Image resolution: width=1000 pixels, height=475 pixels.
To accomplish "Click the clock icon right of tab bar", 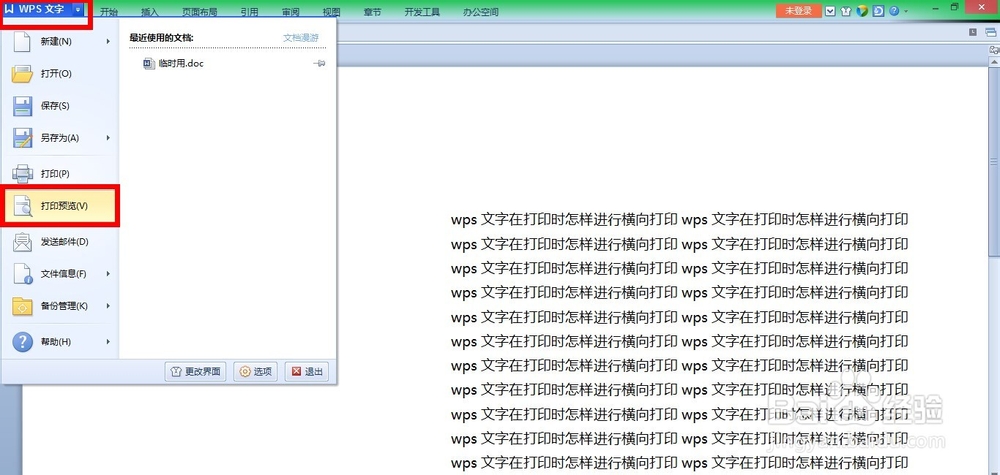I will (972, 32).
